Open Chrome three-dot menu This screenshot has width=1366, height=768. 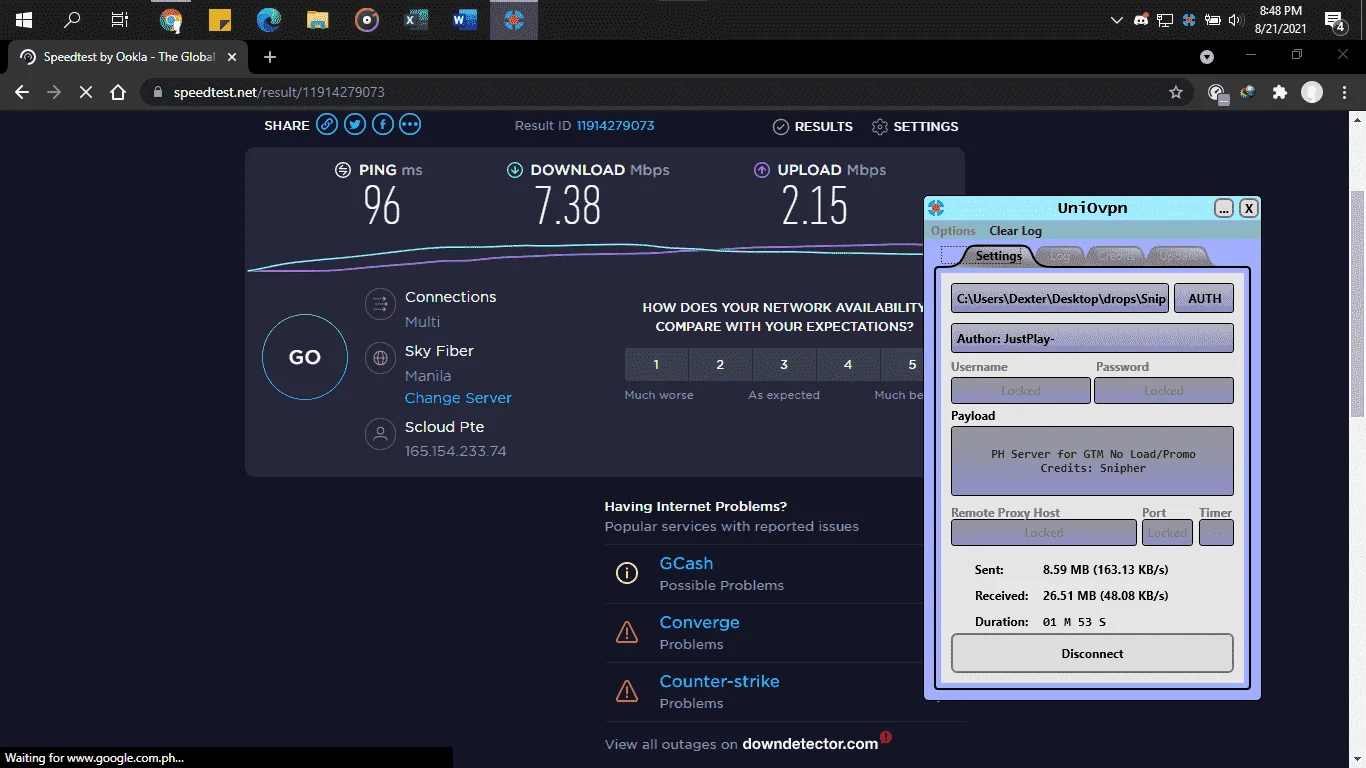coord(1346,92)
